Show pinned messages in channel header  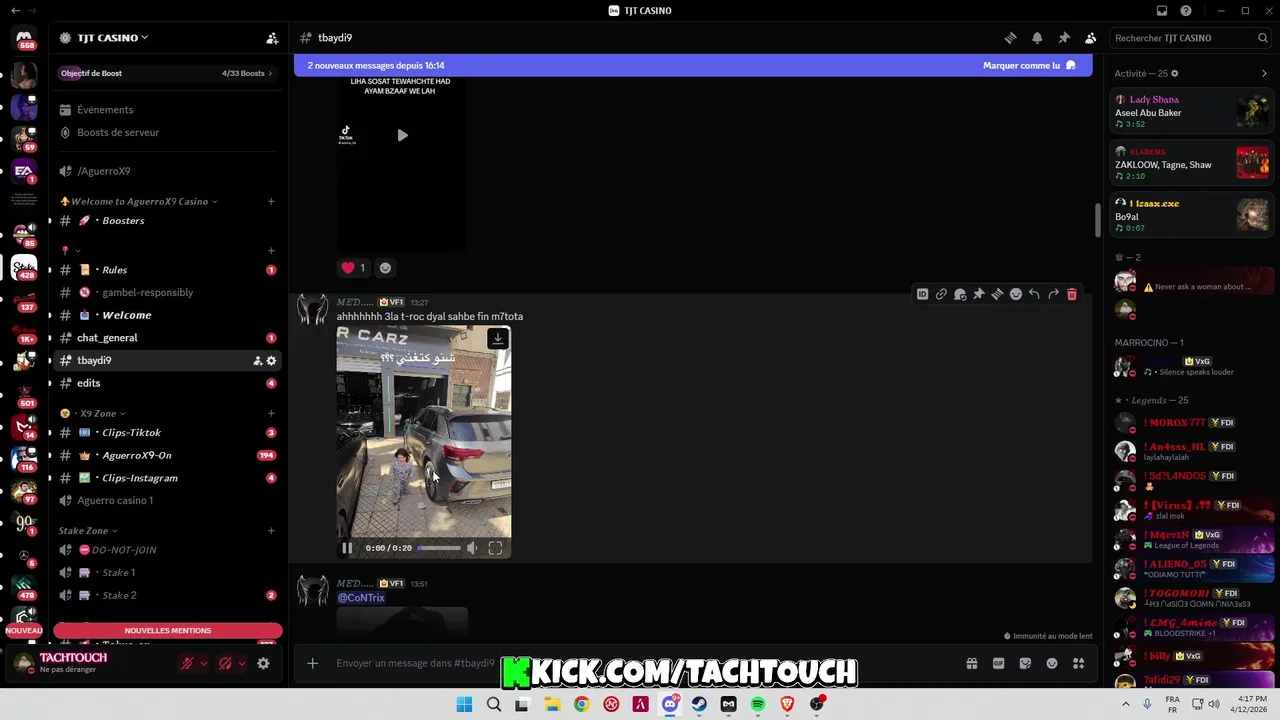click(1064, 38)
